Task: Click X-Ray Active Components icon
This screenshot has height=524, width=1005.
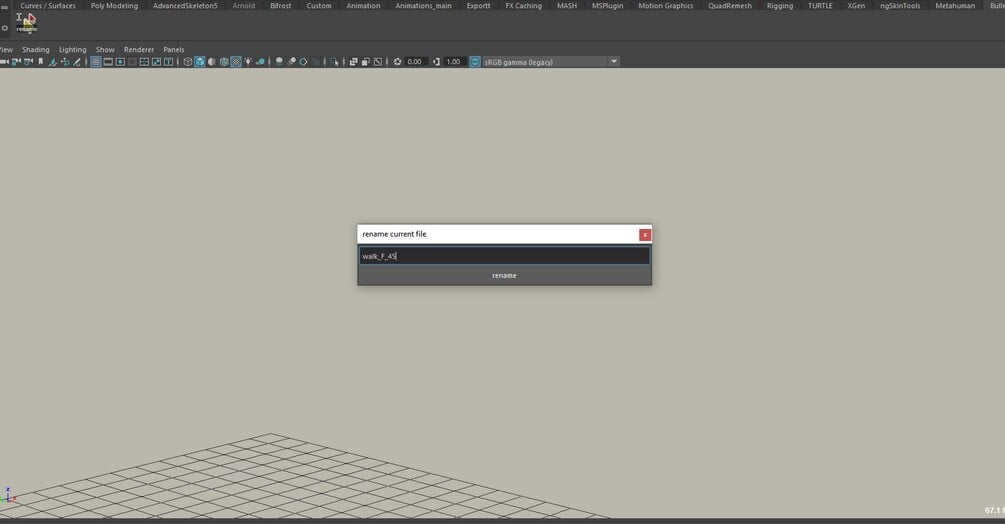Action: [x=365, y=61]
